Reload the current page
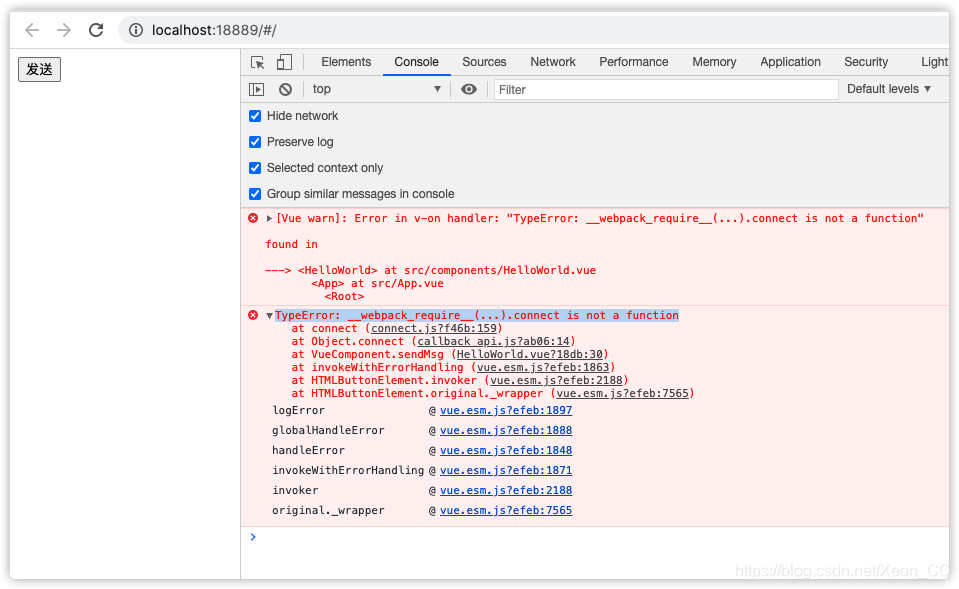959x589 pixels. [96, 30]
